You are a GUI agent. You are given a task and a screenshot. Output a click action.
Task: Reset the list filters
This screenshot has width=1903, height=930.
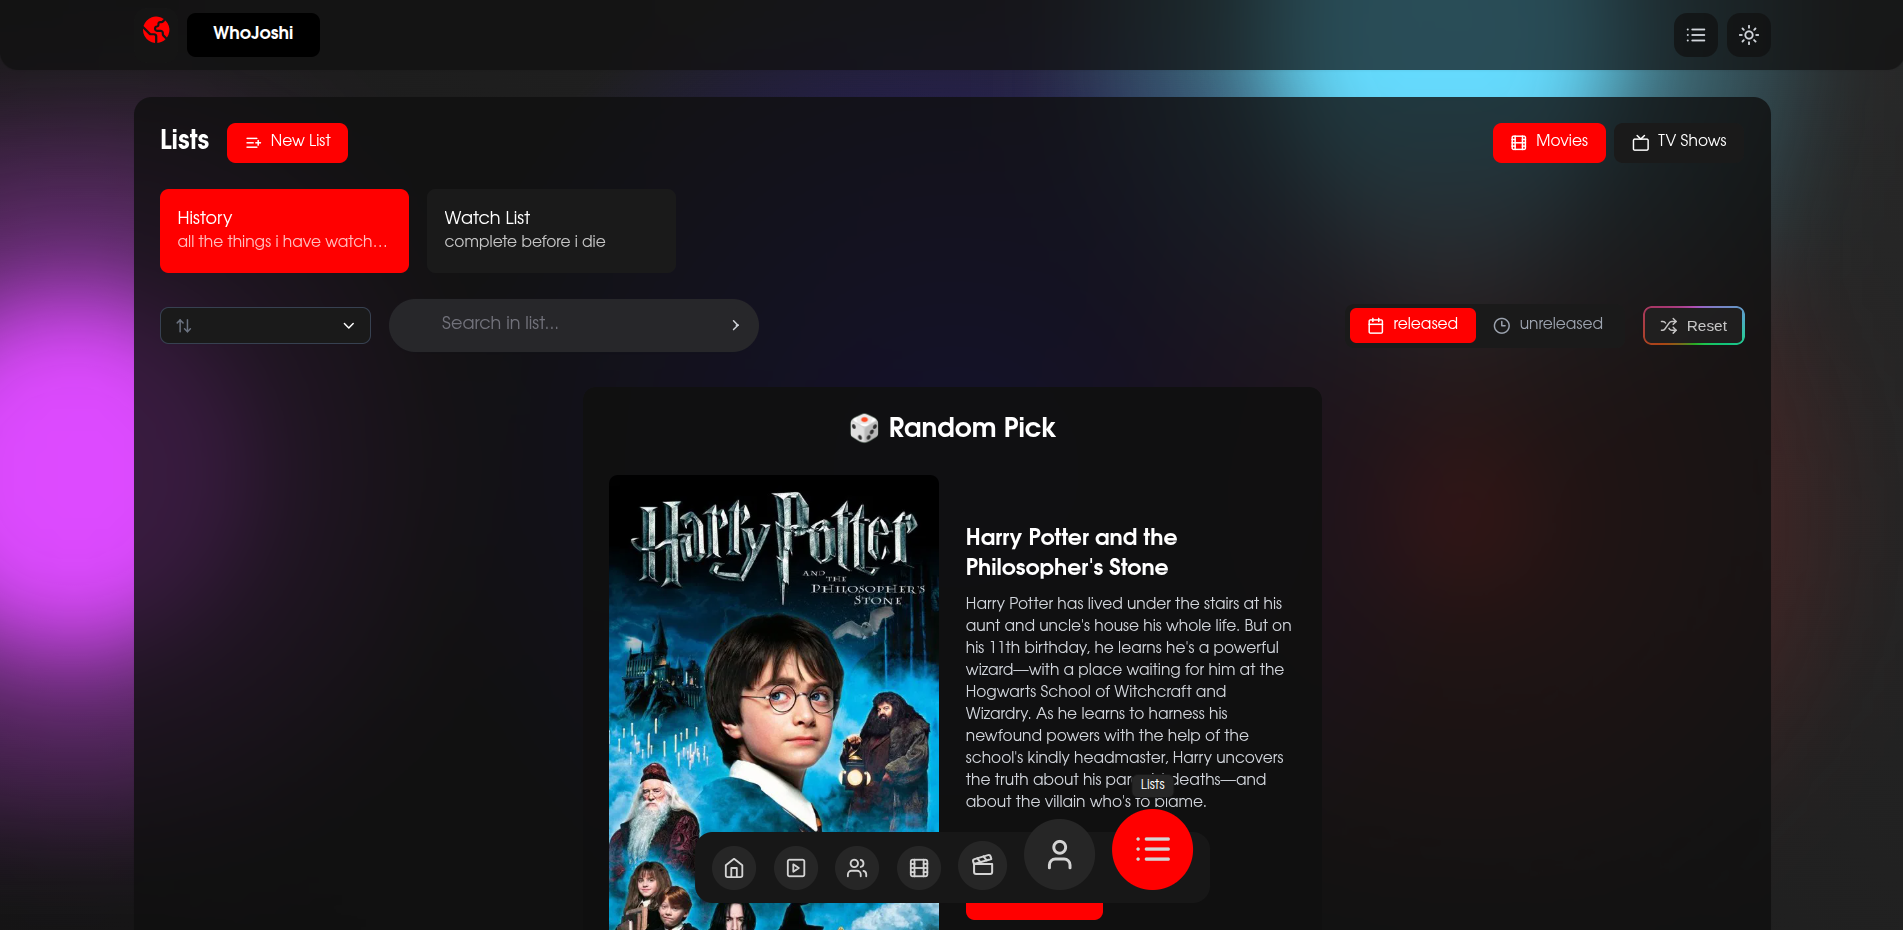click(1693, 326)
